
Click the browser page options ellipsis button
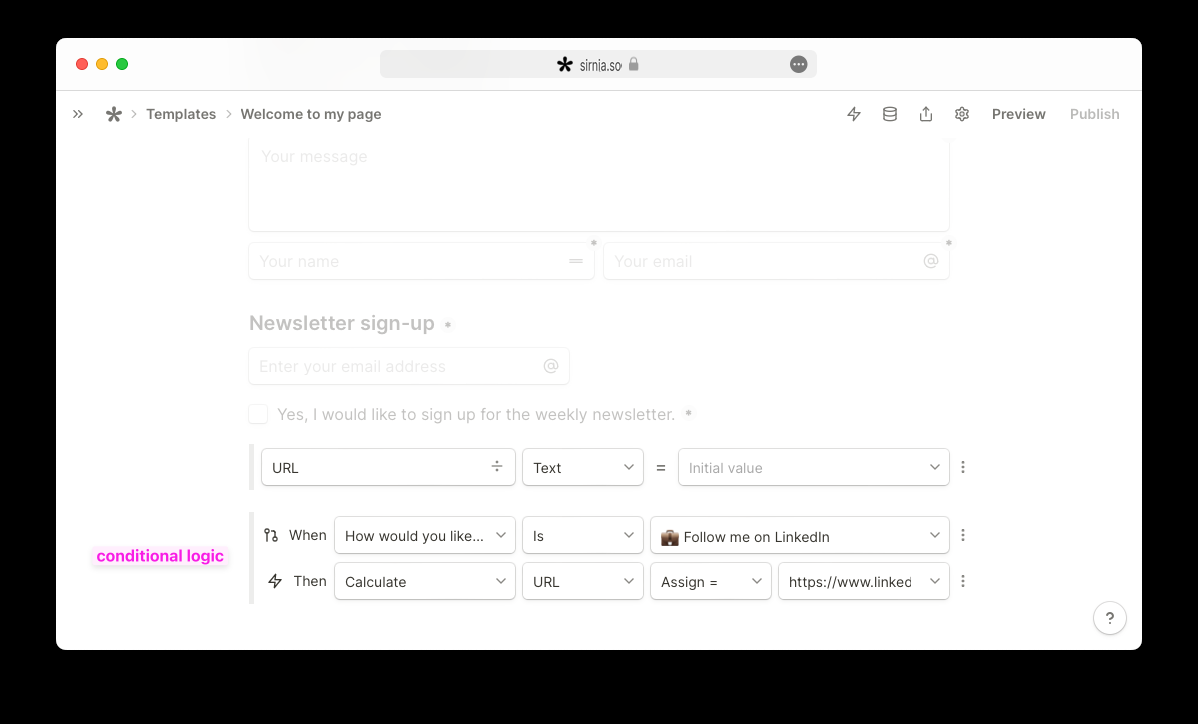798,64
